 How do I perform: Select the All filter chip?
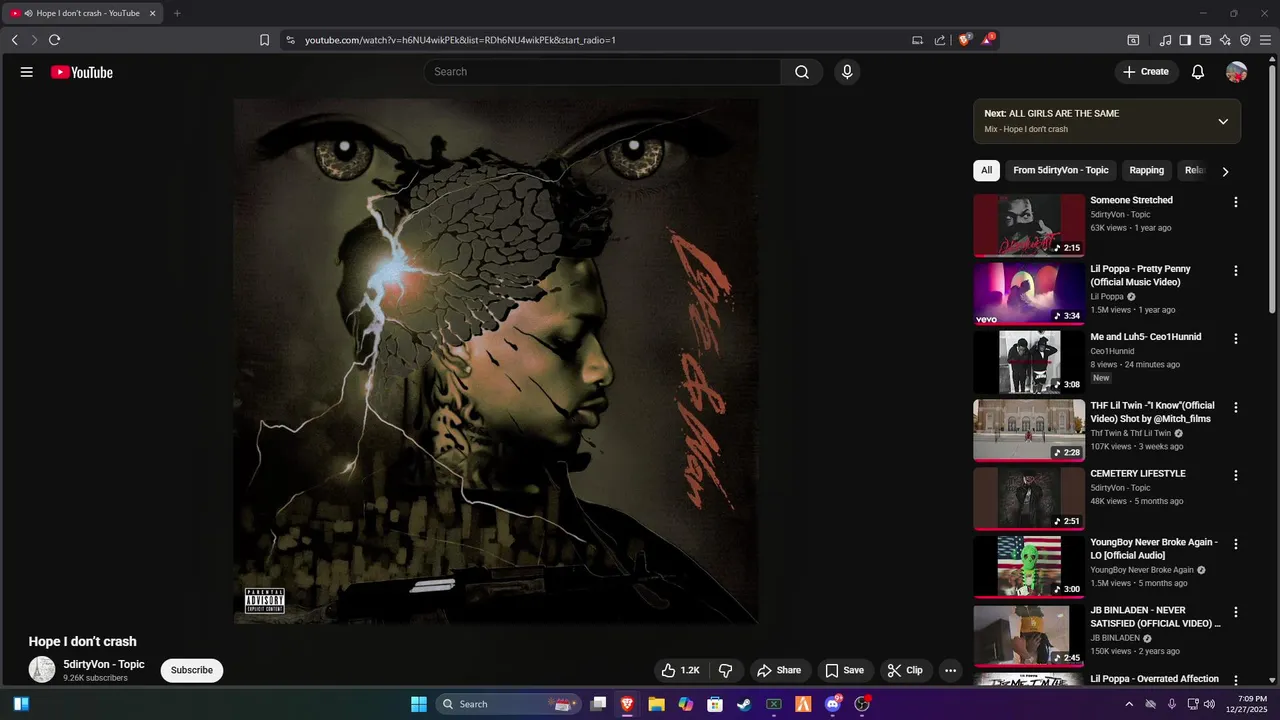[x=986, y=170]
